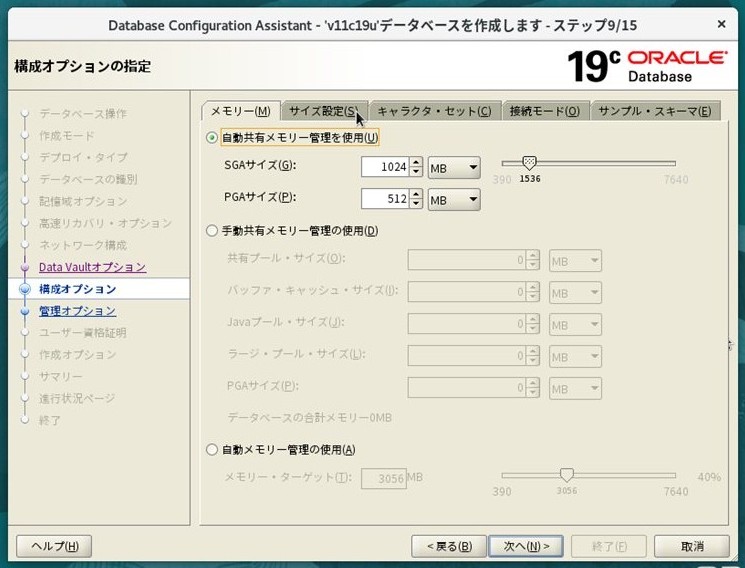Screen dimensions: 745x568
Task: Select 手動共有メモリー管理の使用 radio button
Action: click(212, 231)
